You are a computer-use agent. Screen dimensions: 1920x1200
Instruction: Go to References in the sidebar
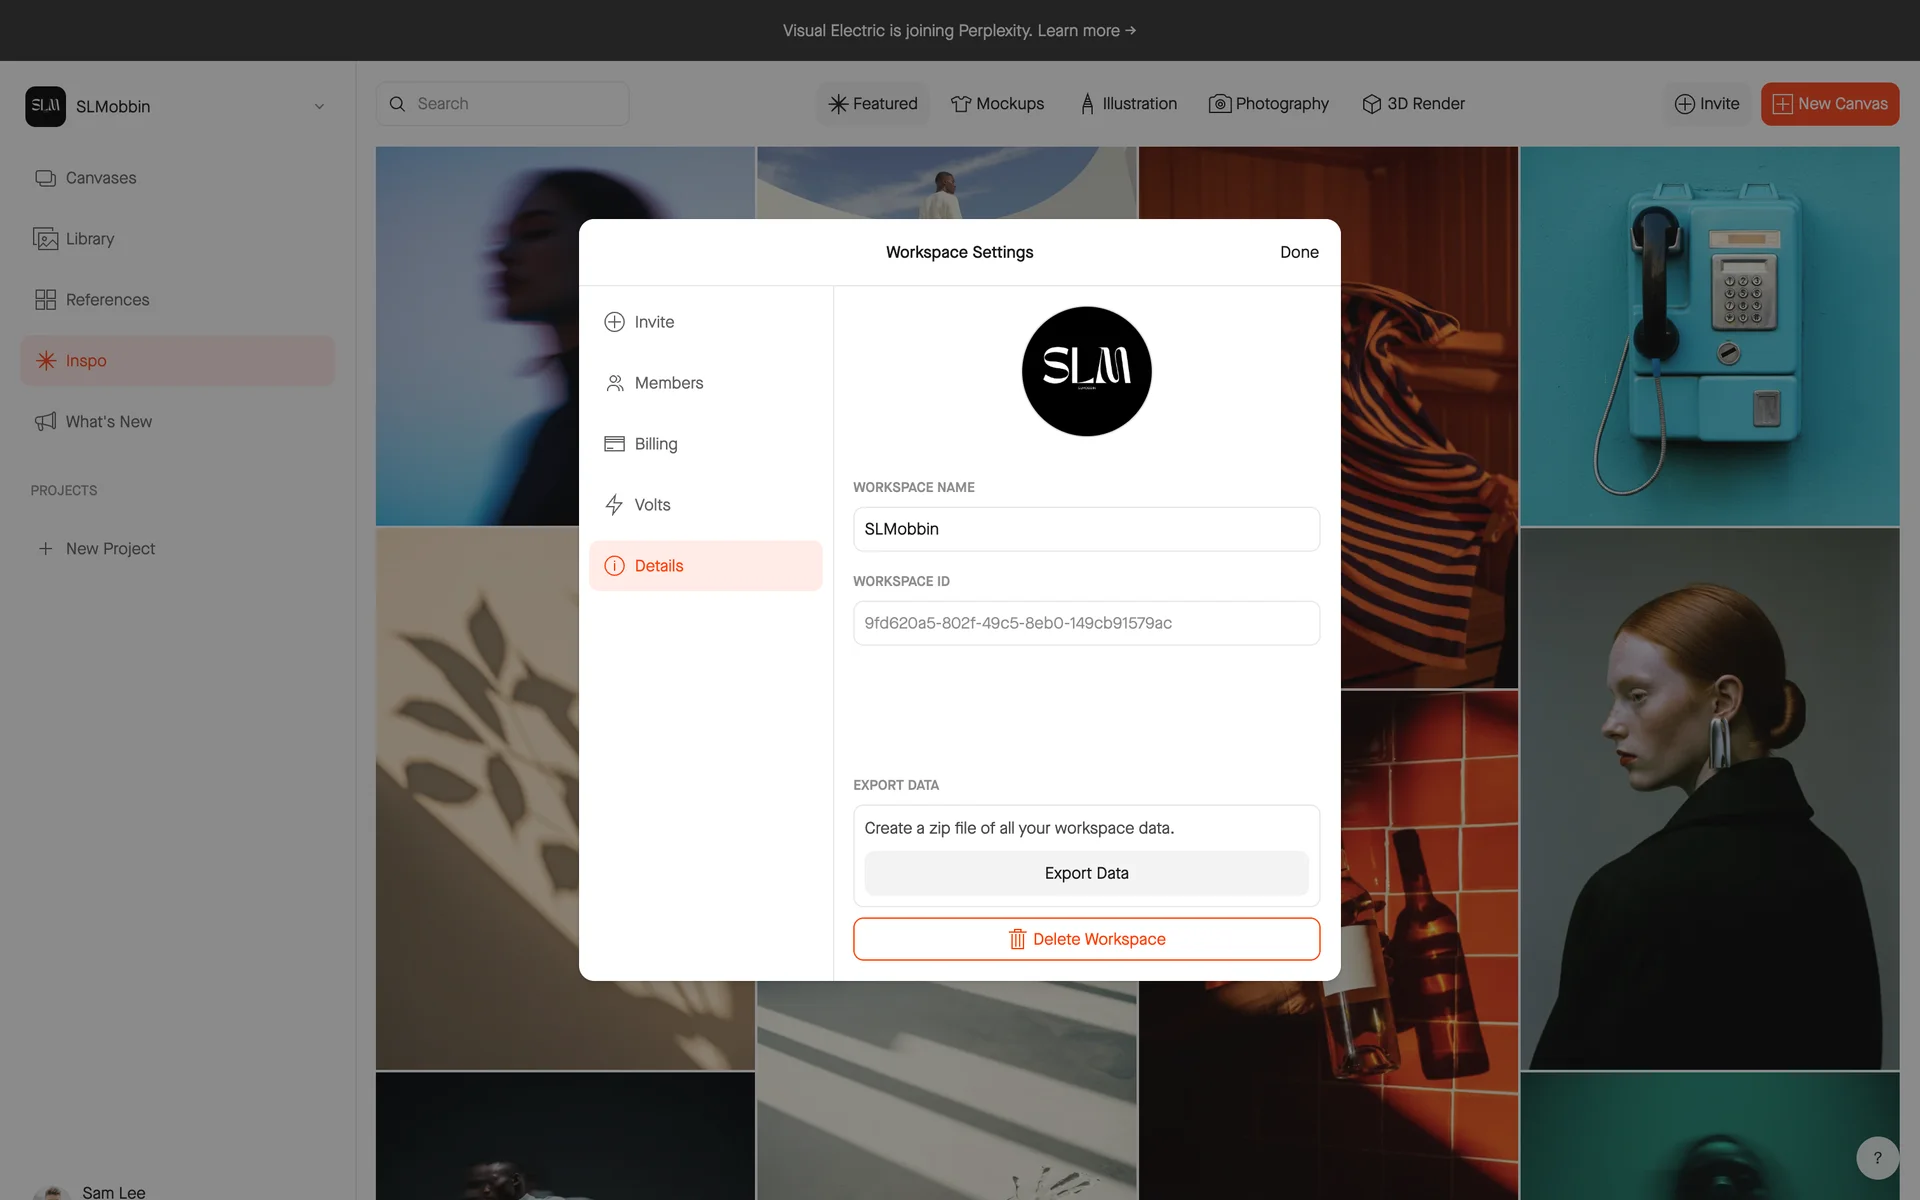click(x=106, y=300)
